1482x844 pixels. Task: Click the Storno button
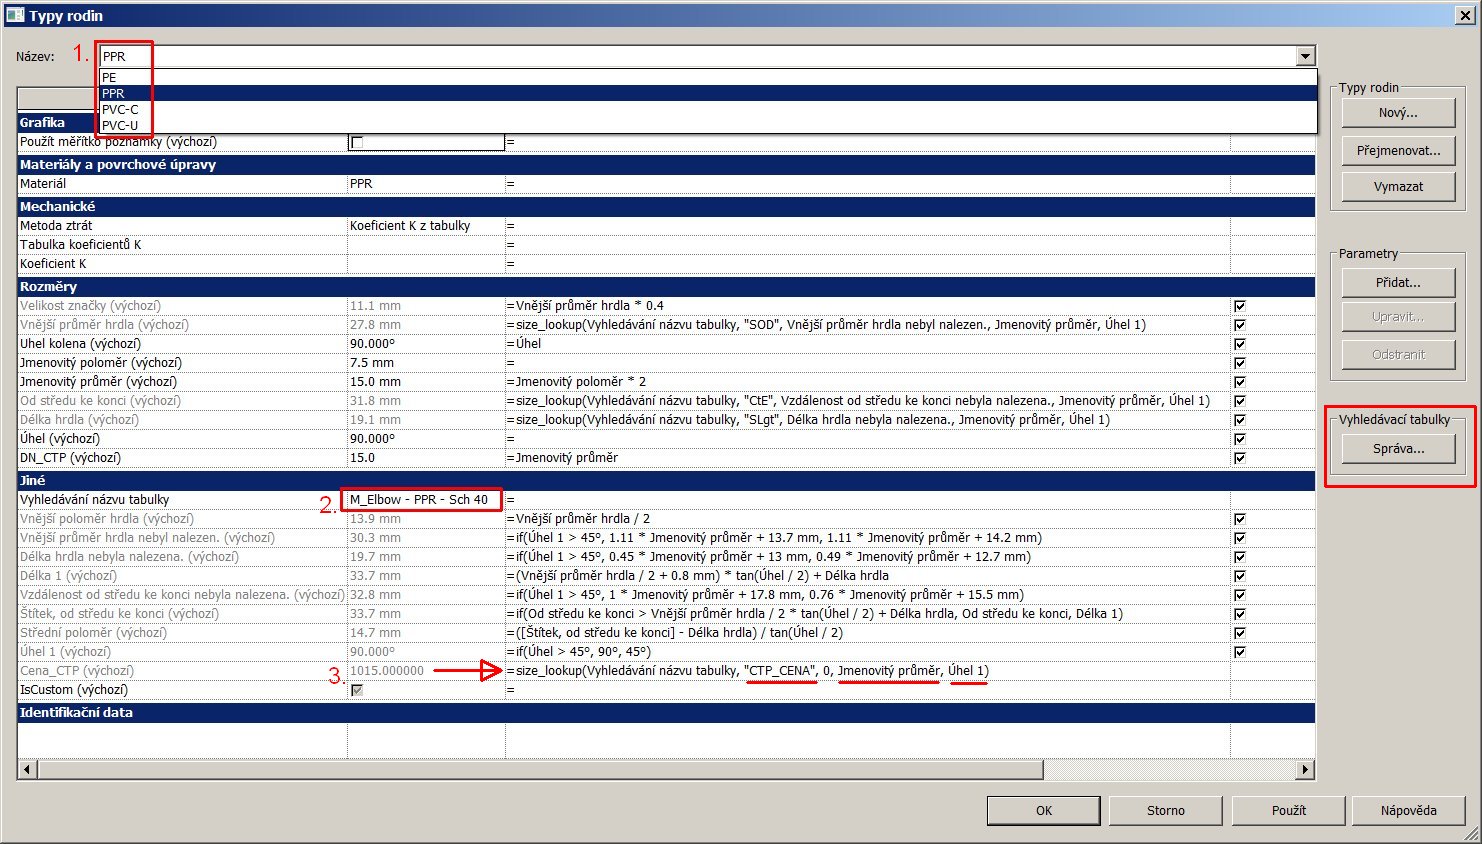tap(1166, 810)
